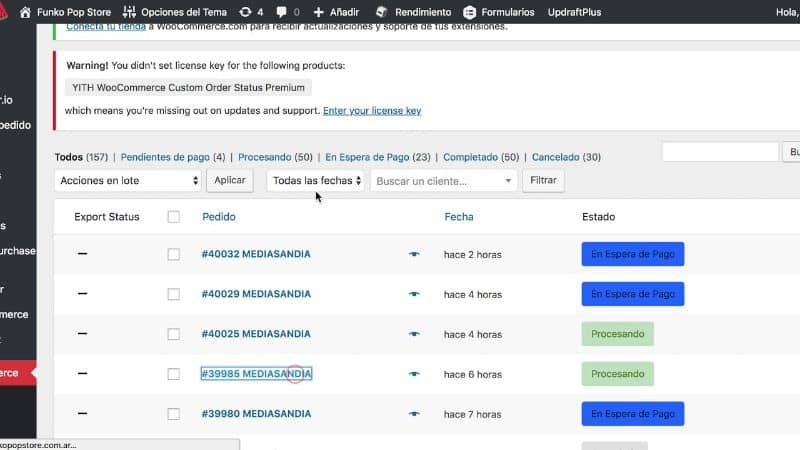The height and width of the screenshot is (450, 800).
Task: Click the Export Status column header
Action: coord(107,217)
